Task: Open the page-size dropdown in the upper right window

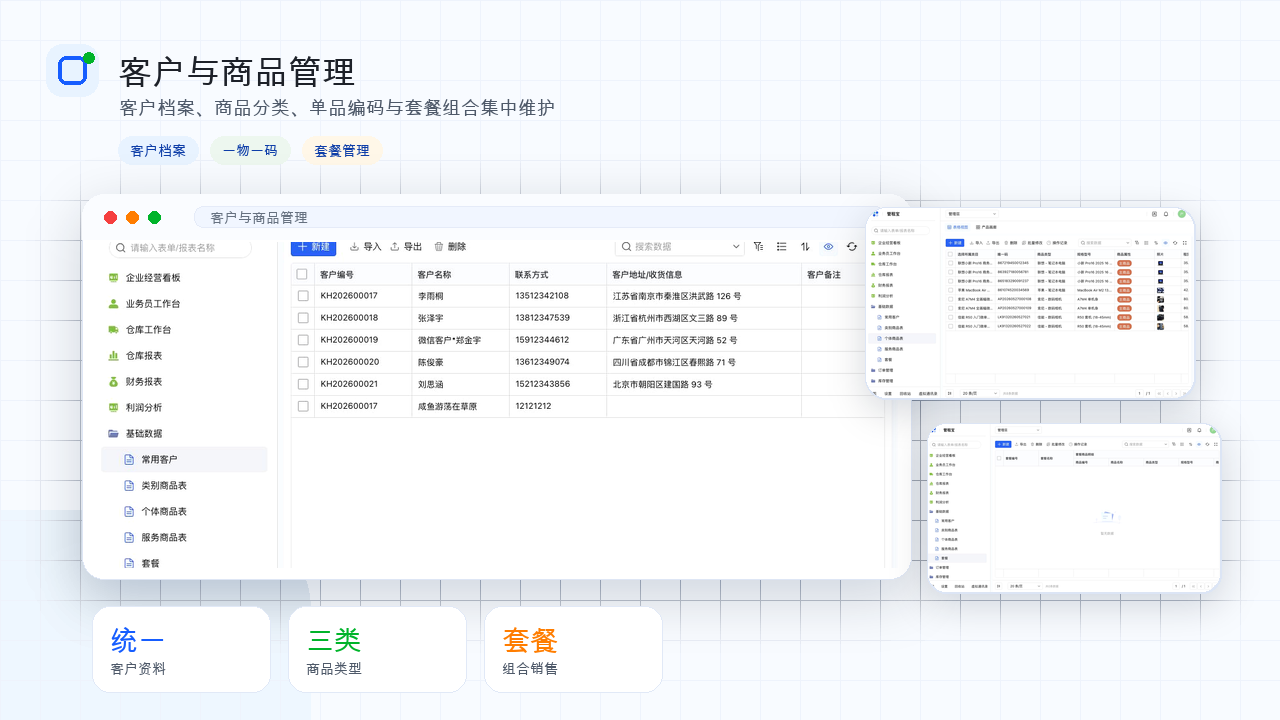Action: (x=979, y=393)
